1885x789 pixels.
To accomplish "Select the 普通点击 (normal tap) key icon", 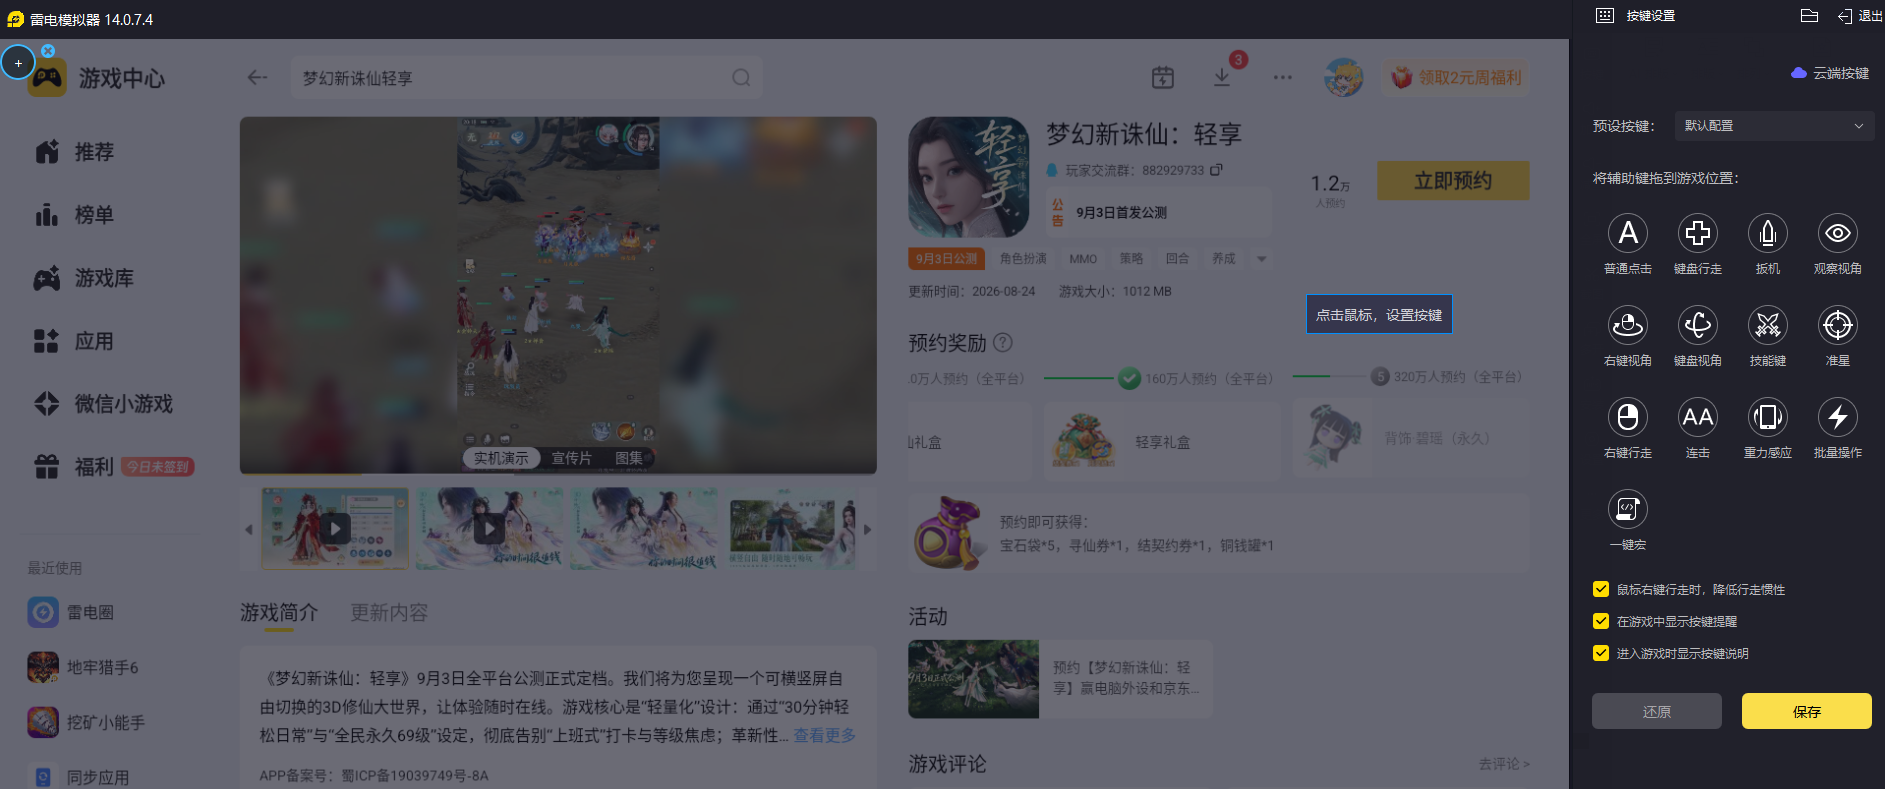I will 1628,233.
